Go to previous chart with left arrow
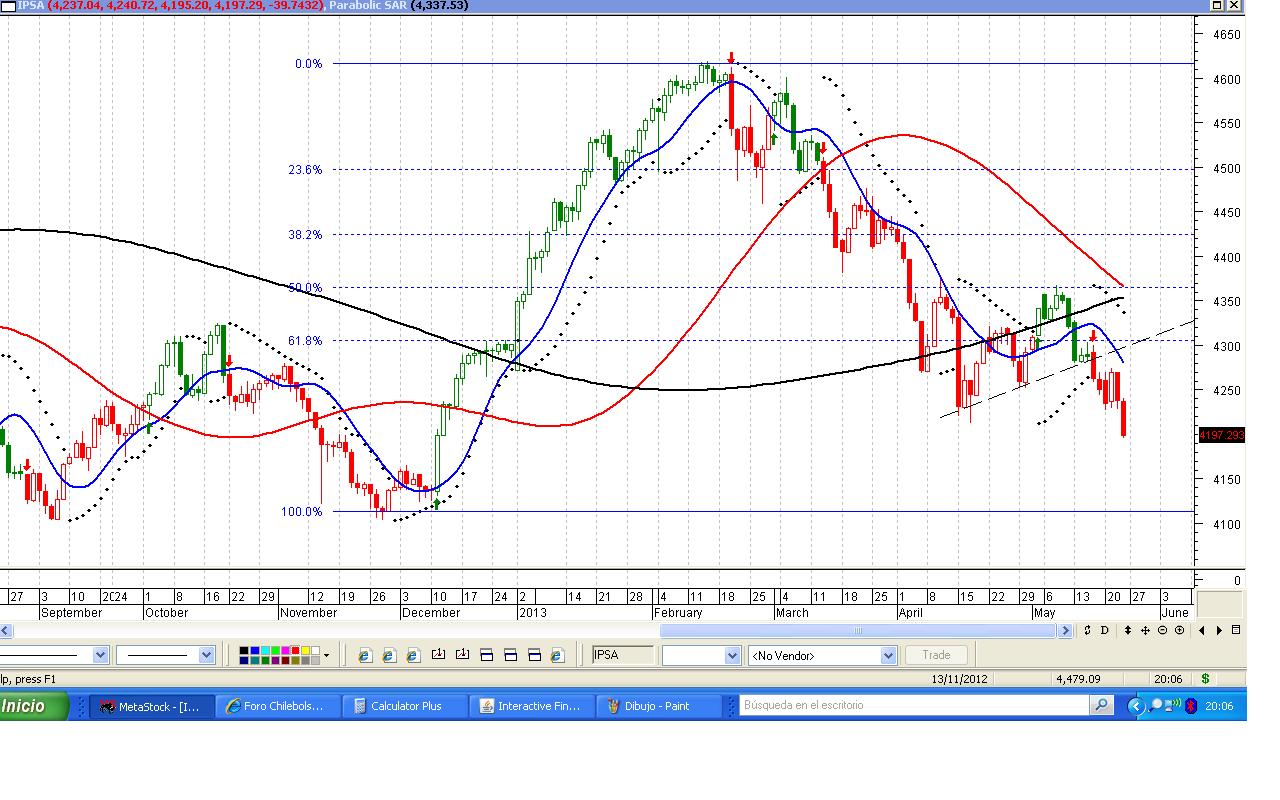 (x=1202, y=630)
